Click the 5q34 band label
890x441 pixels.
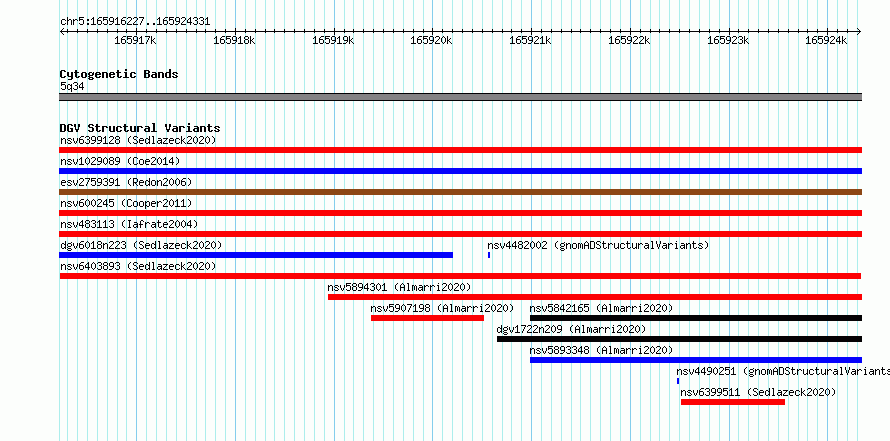(72, 86)
